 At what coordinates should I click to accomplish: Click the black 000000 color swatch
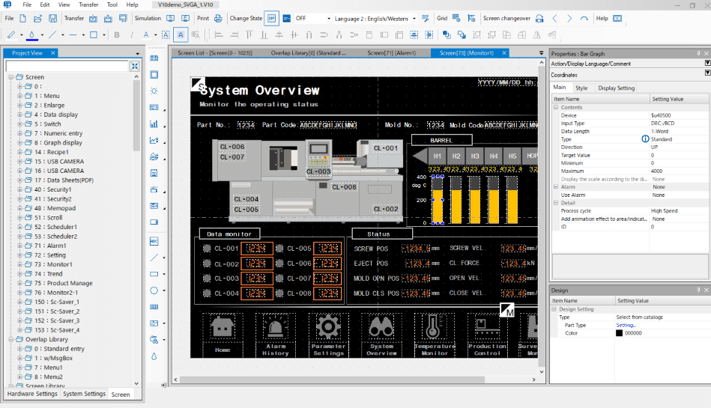click(619, 333)
